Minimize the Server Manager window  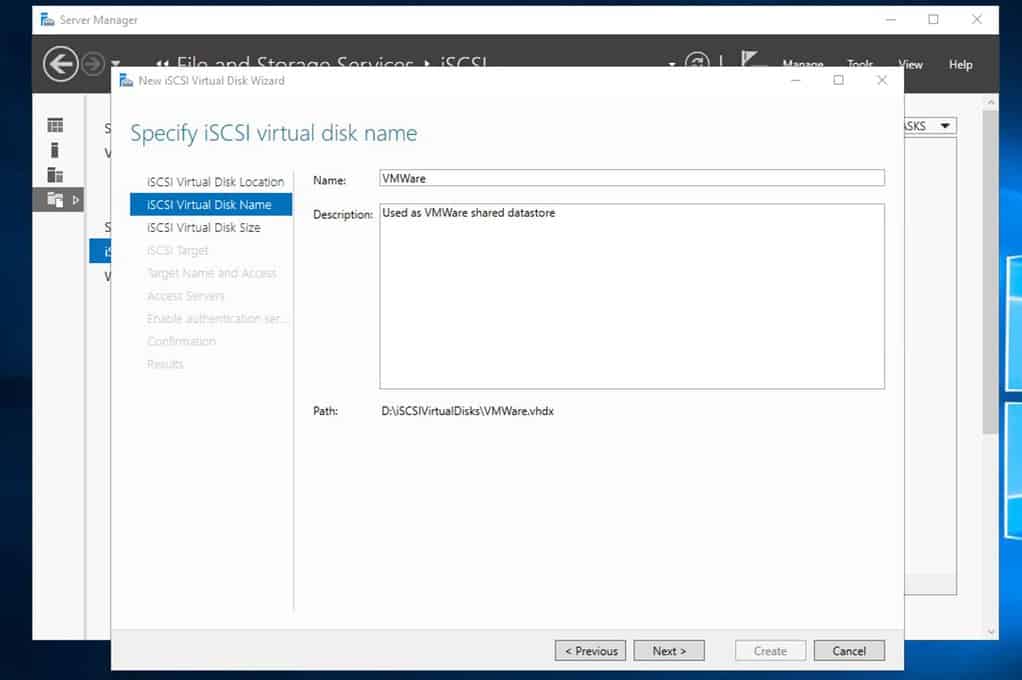coord(890,20)
